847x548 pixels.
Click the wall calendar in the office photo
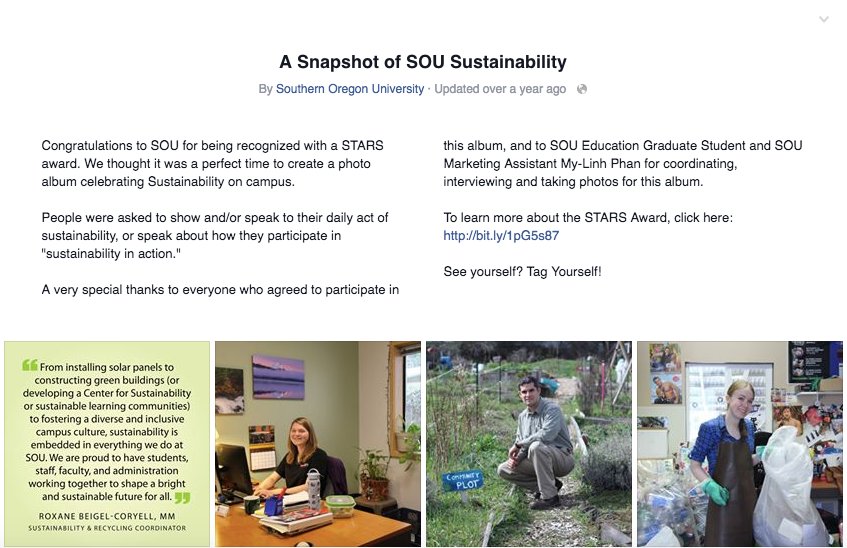(263, 448)
